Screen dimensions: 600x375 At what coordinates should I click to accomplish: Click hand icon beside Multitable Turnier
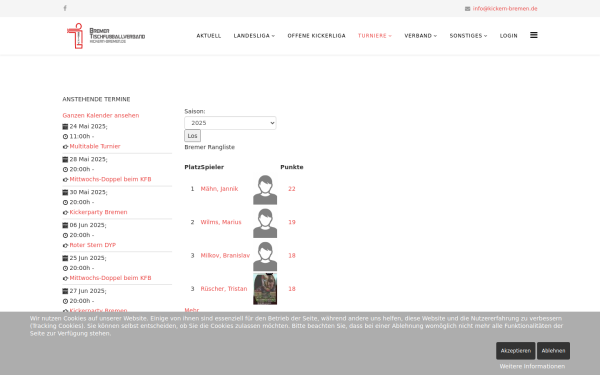pos(65,147)
